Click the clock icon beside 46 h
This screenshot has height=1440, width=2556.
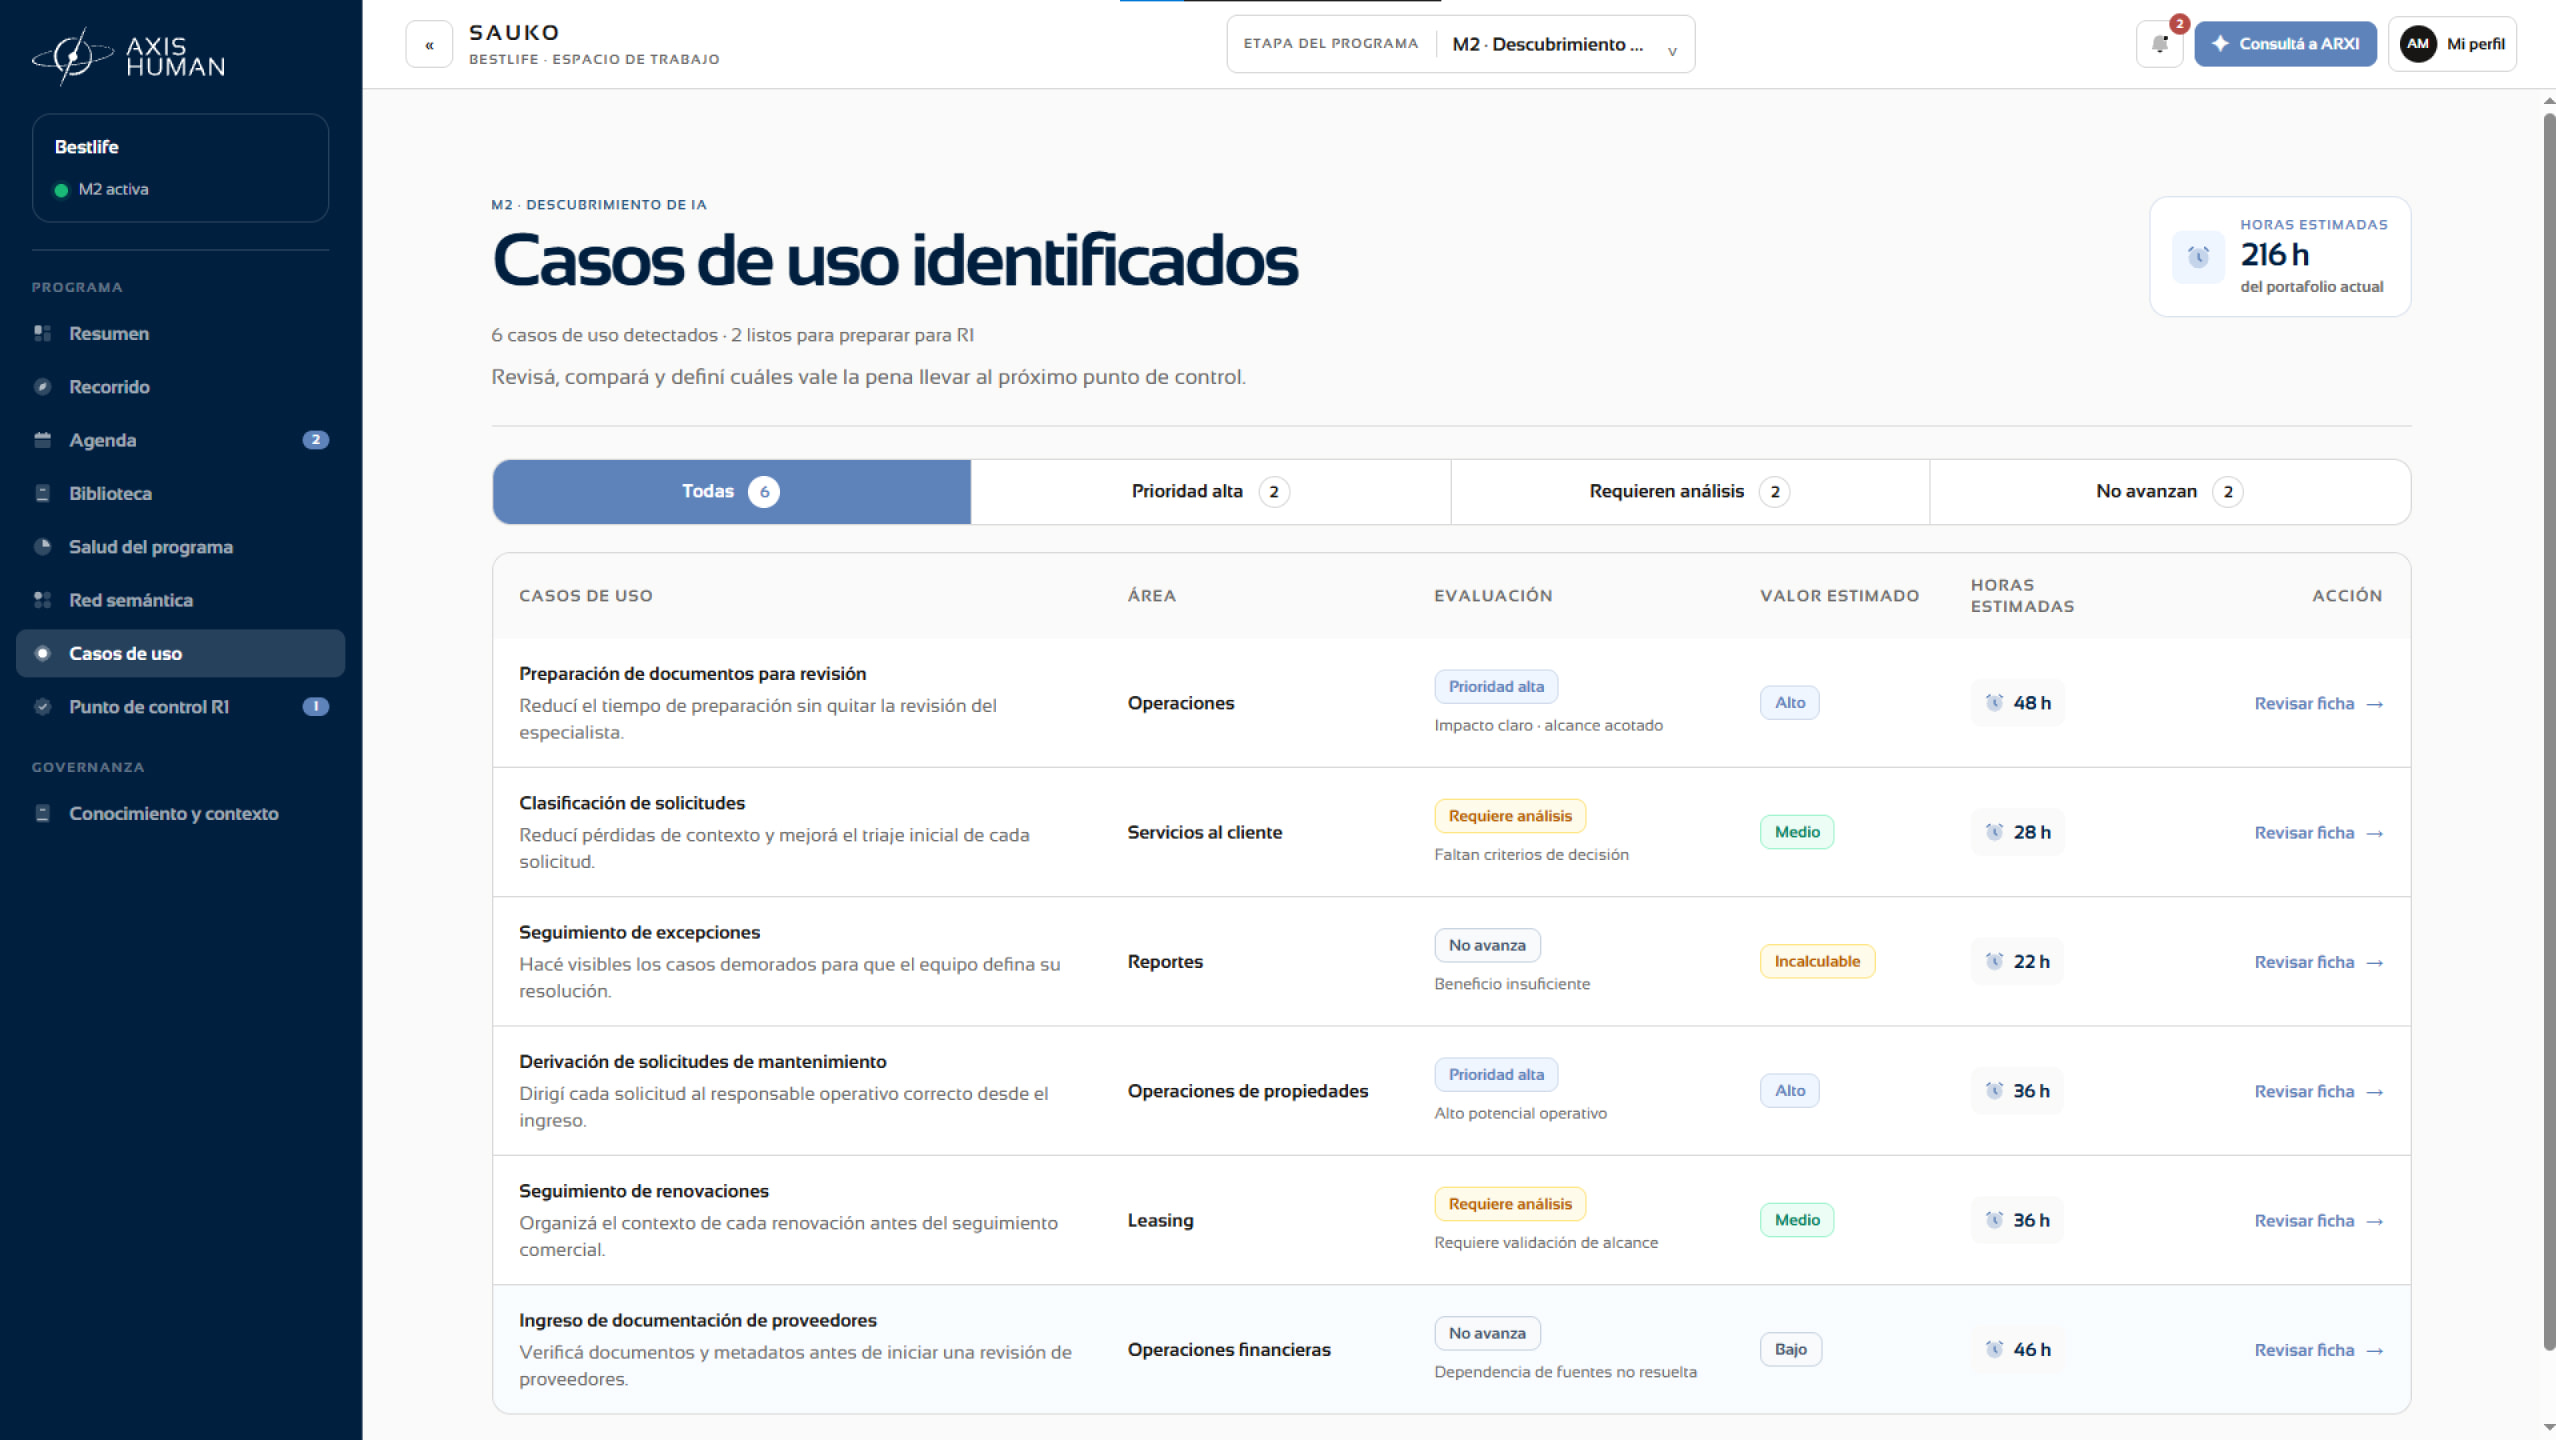pos(1994,1349)
